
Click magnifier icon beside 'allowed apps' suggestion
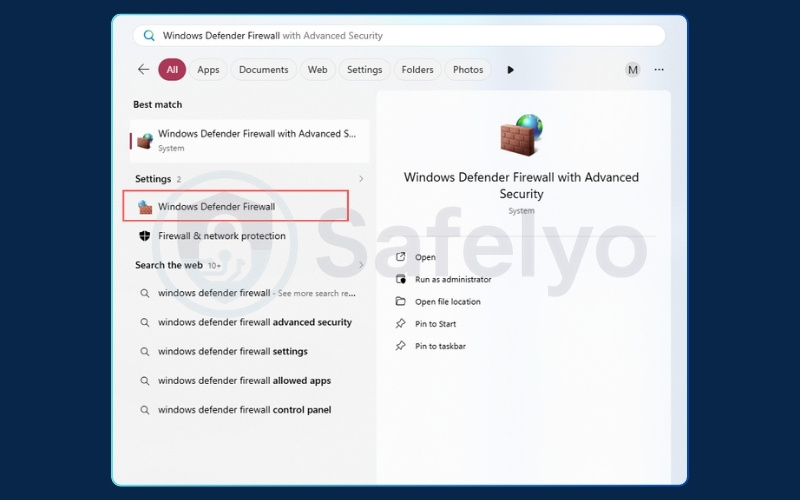click(145, 381)
